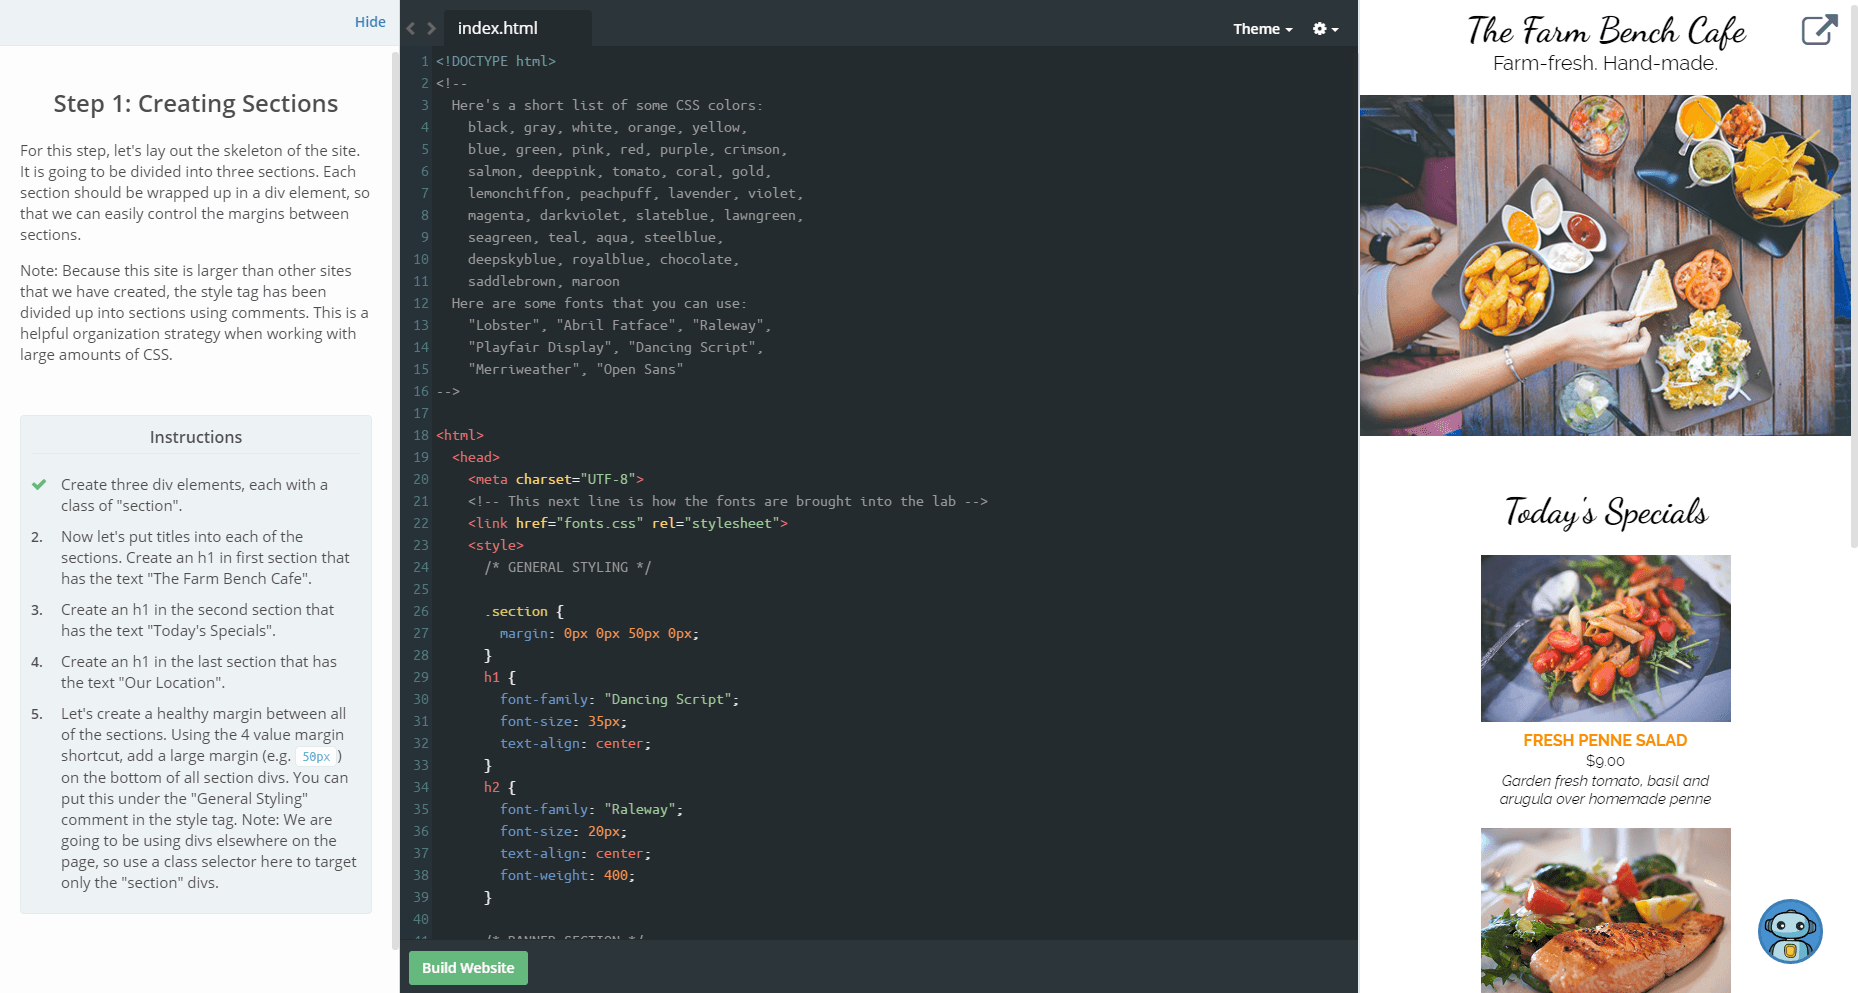Click the green checkmark on instruction one

pyautogui.click(x=39, y=485)
